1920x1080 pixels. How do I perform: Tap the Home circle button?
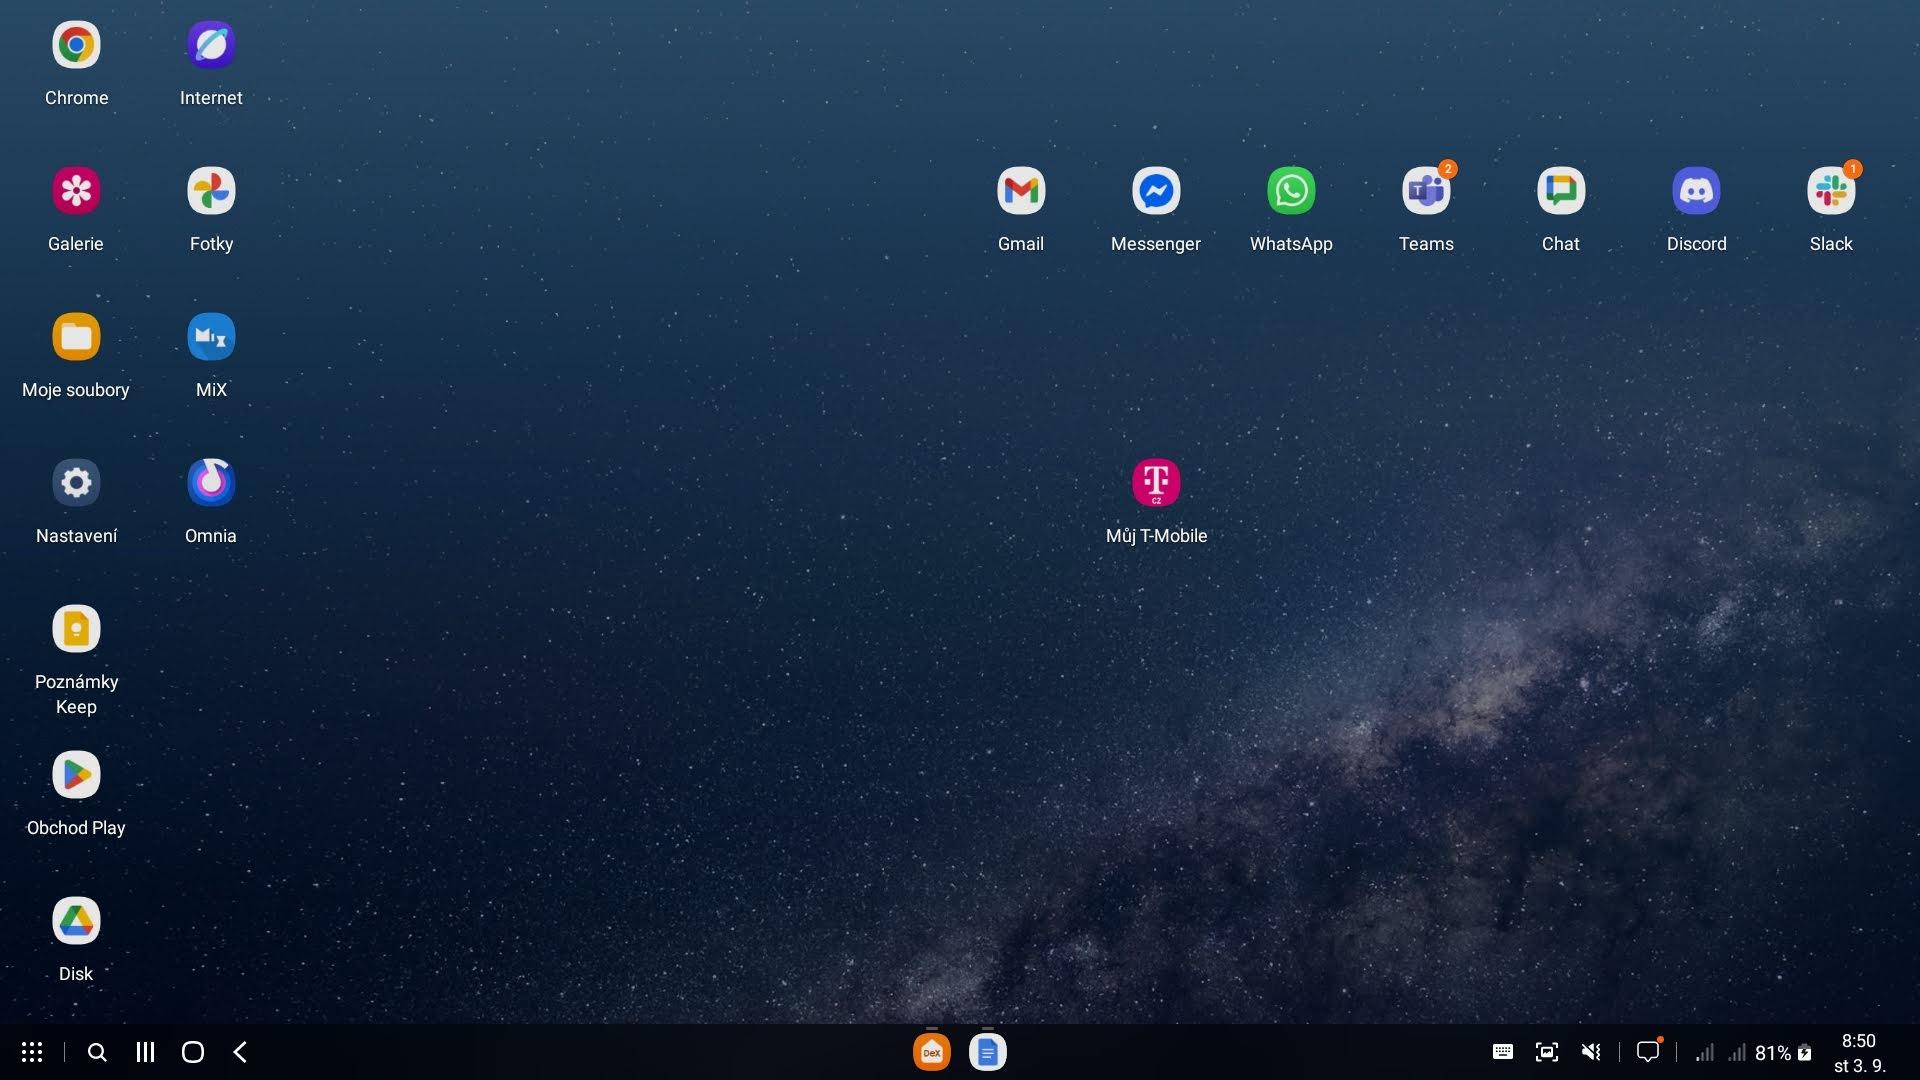193,1052
